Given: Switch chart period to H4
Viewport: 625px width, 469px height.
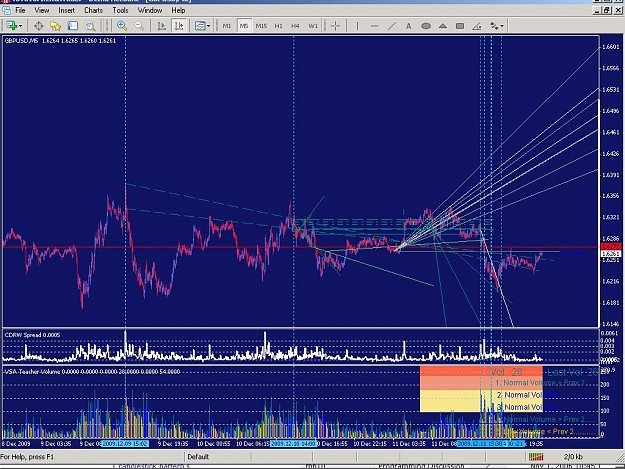Looking at the screenshot, I should coord(295,26).
